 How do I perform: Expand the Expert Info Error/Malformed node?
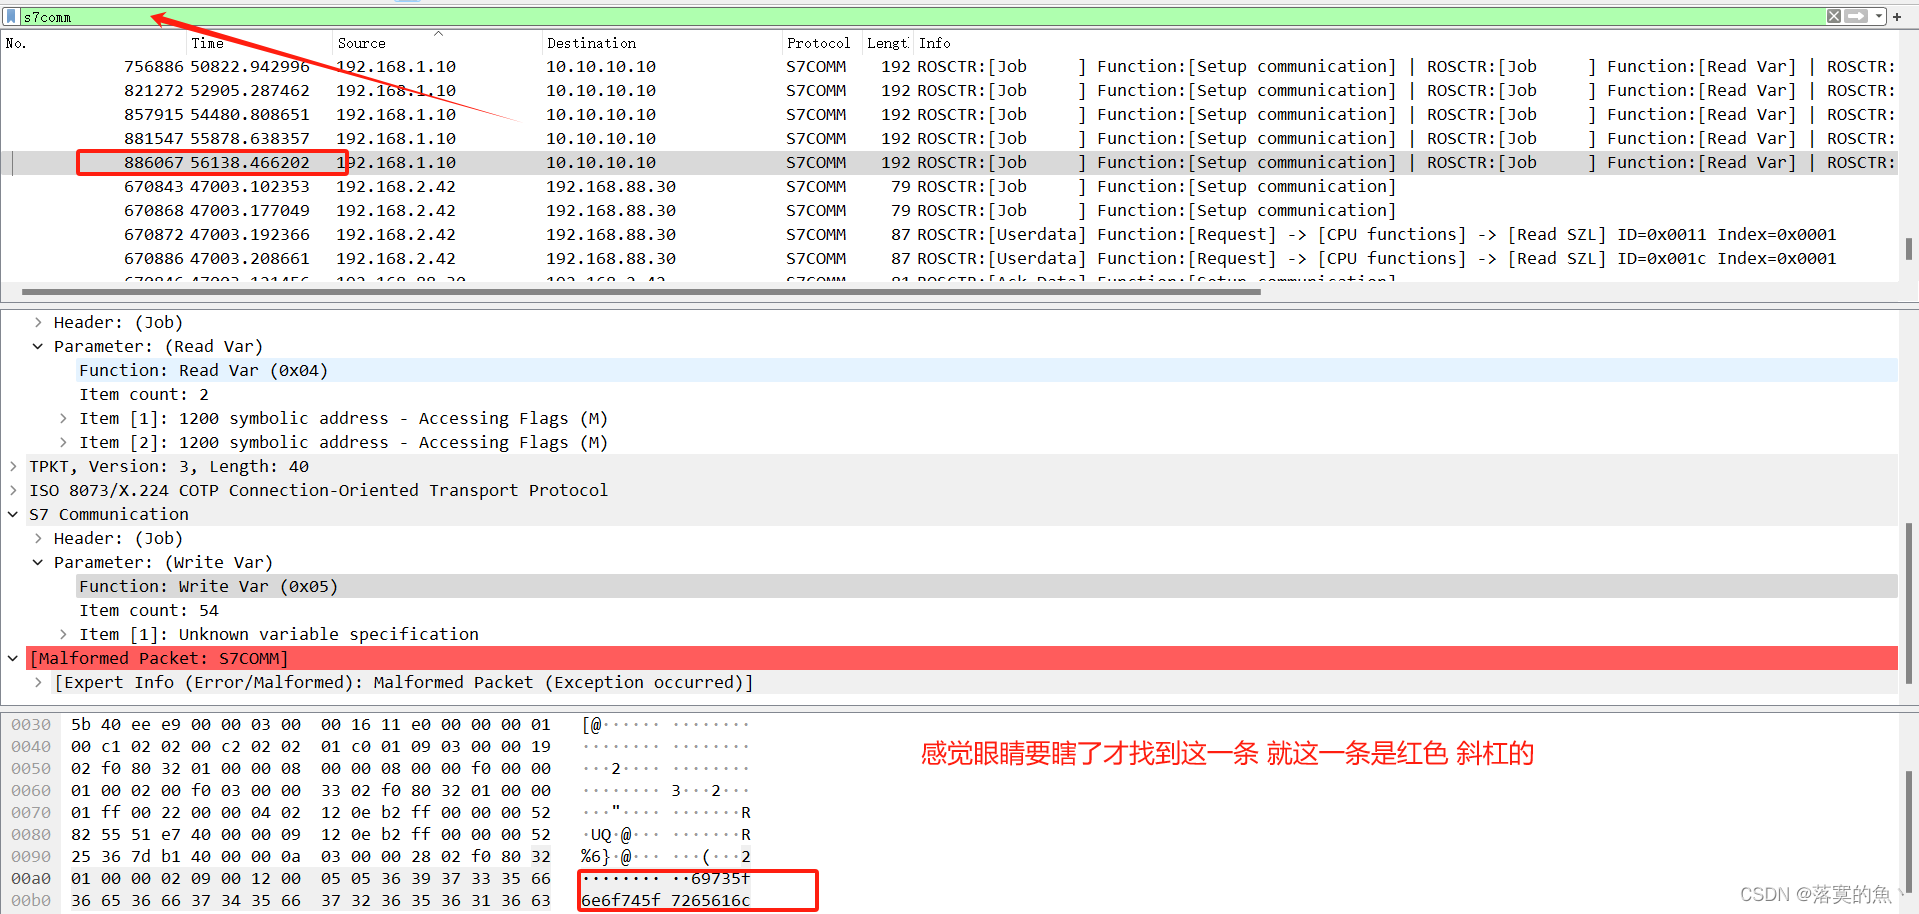(38, 682)
